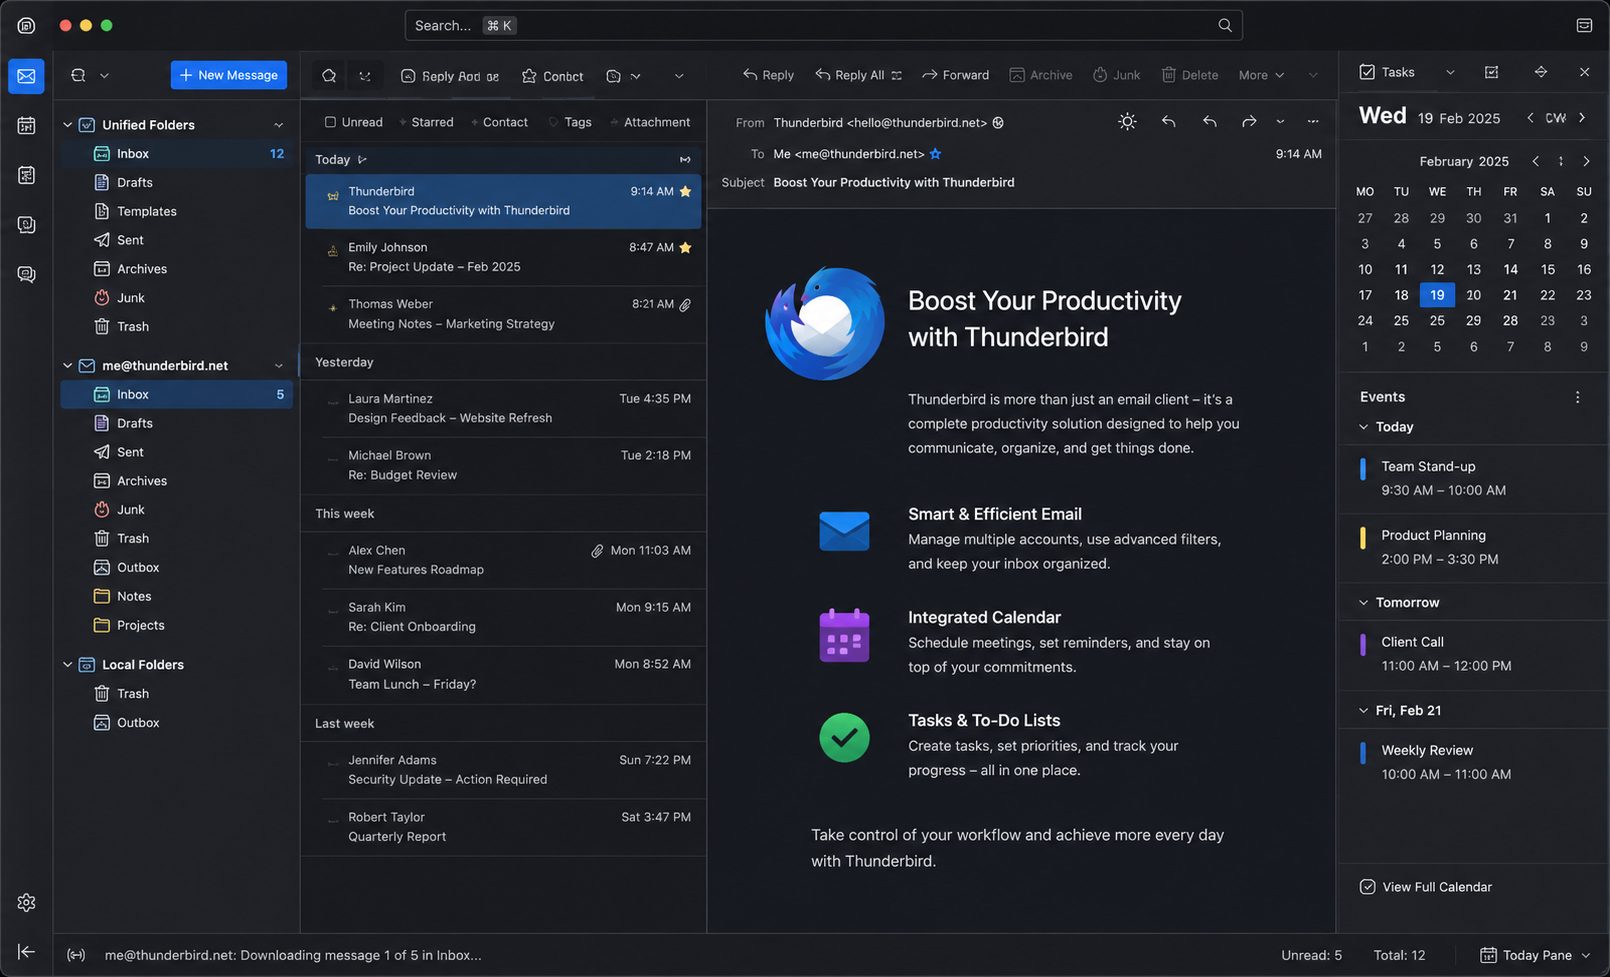Collapse the spaces toolbar with the arrow icon
The image size is (1610, 977).
click(x=26, y=952)
